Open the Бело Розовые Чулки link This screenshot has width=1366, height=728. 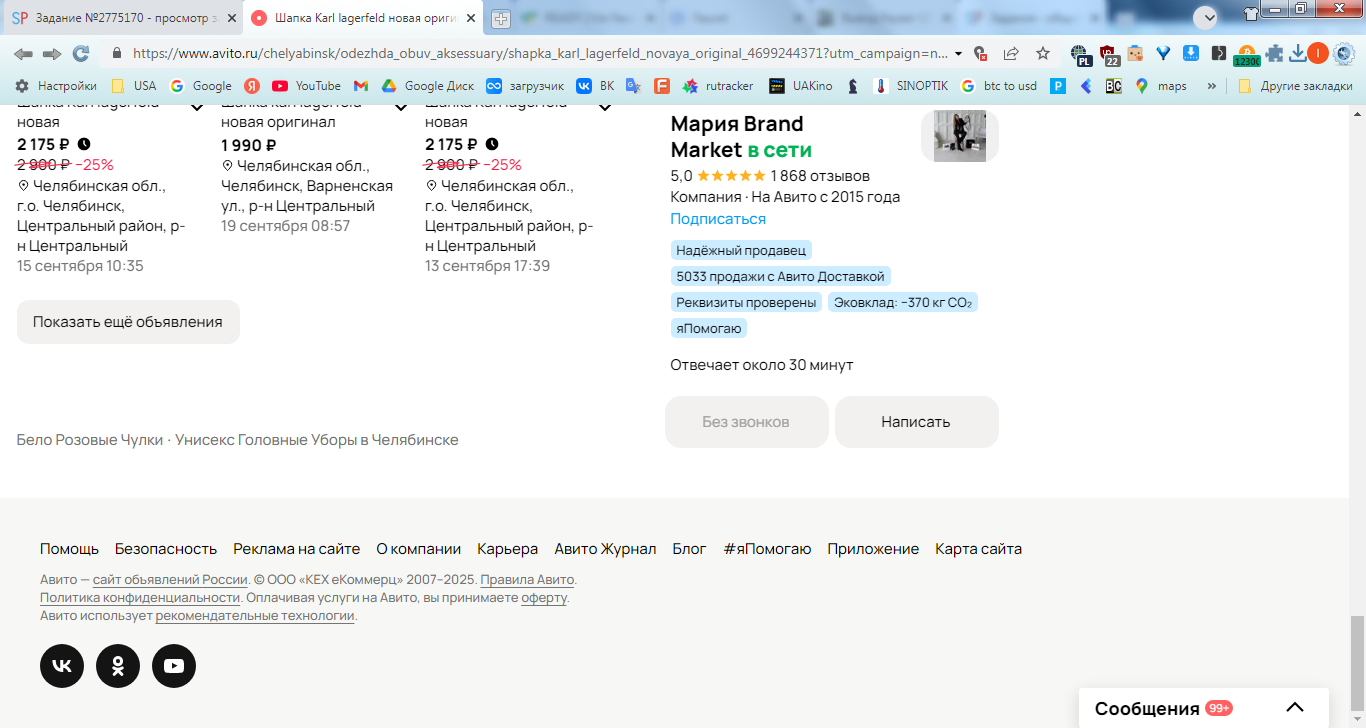point(89,440)
